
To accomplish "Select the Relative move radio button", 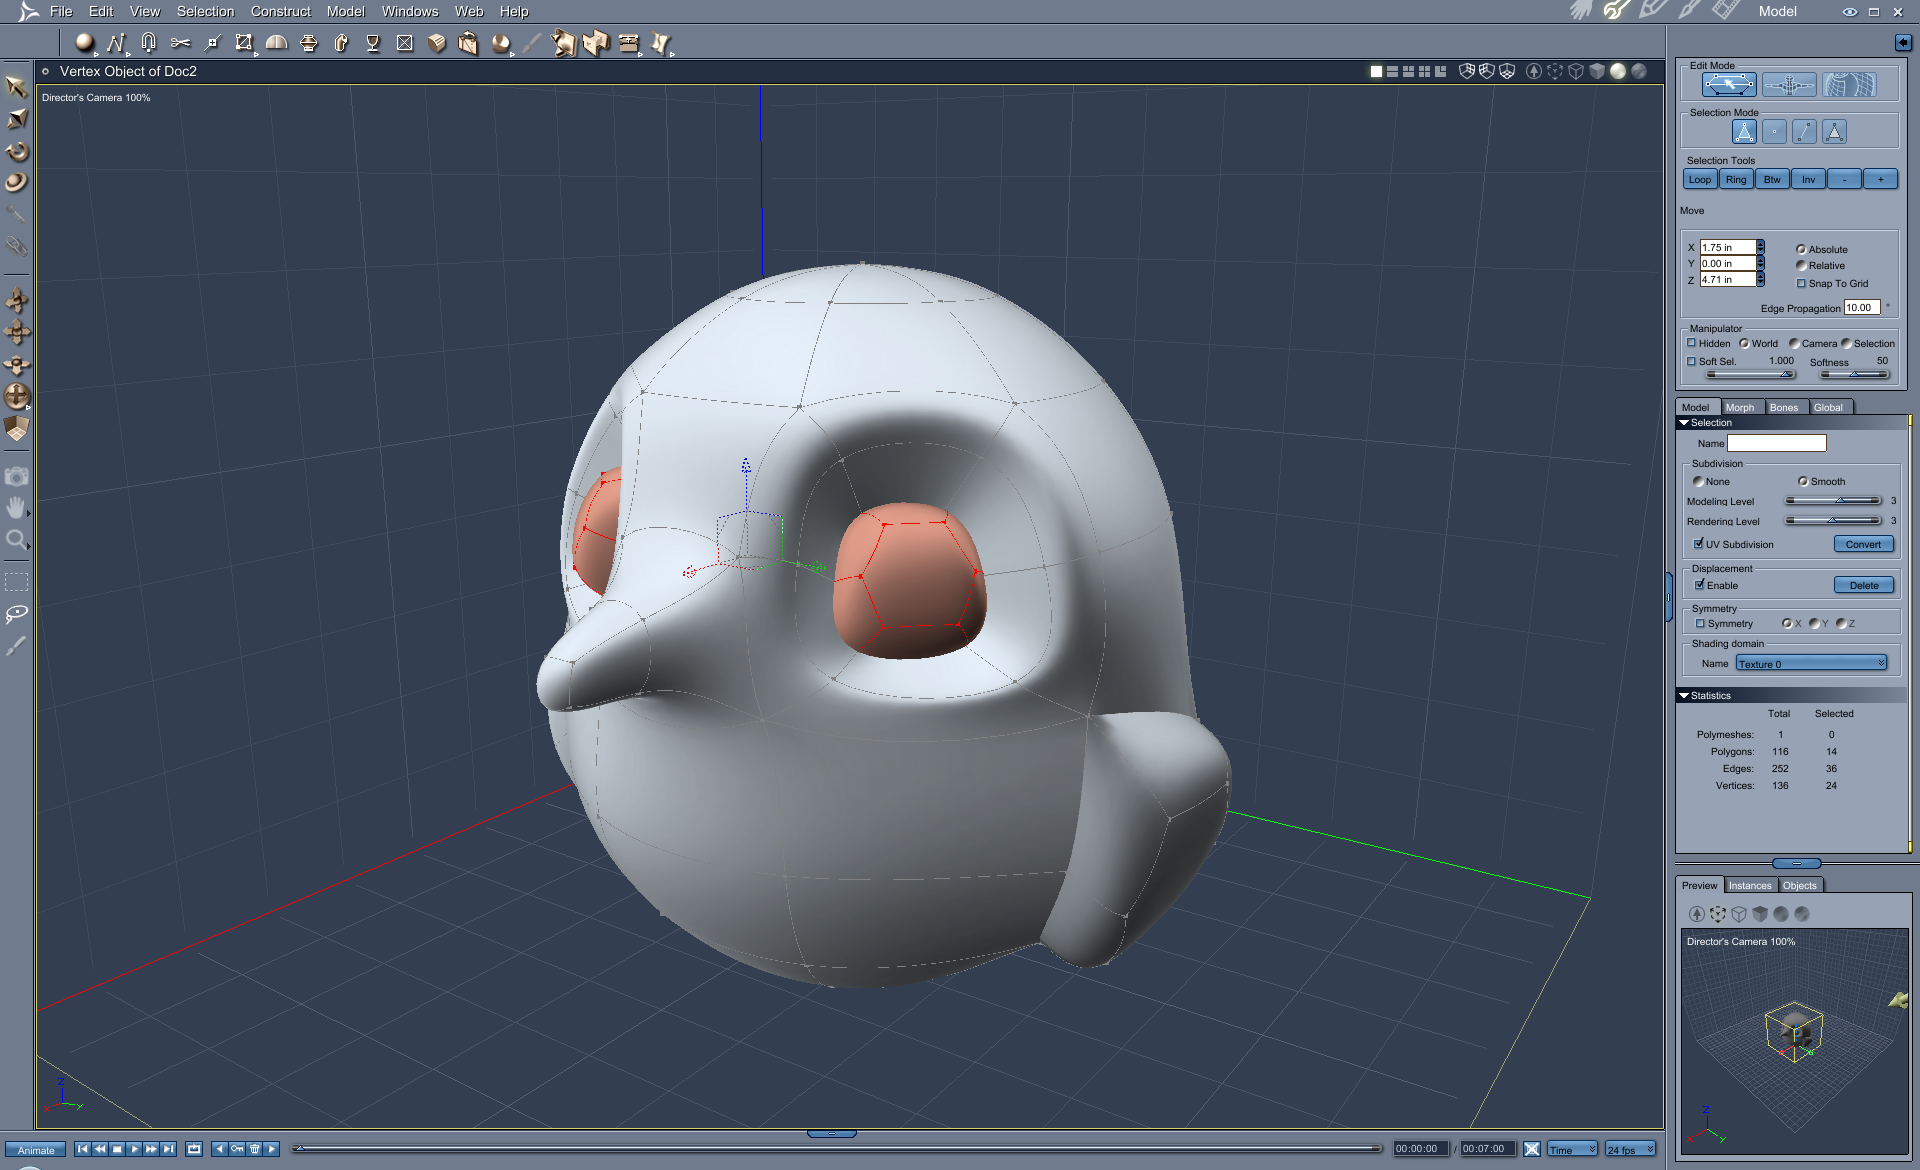I will (x=1802, y=265).
